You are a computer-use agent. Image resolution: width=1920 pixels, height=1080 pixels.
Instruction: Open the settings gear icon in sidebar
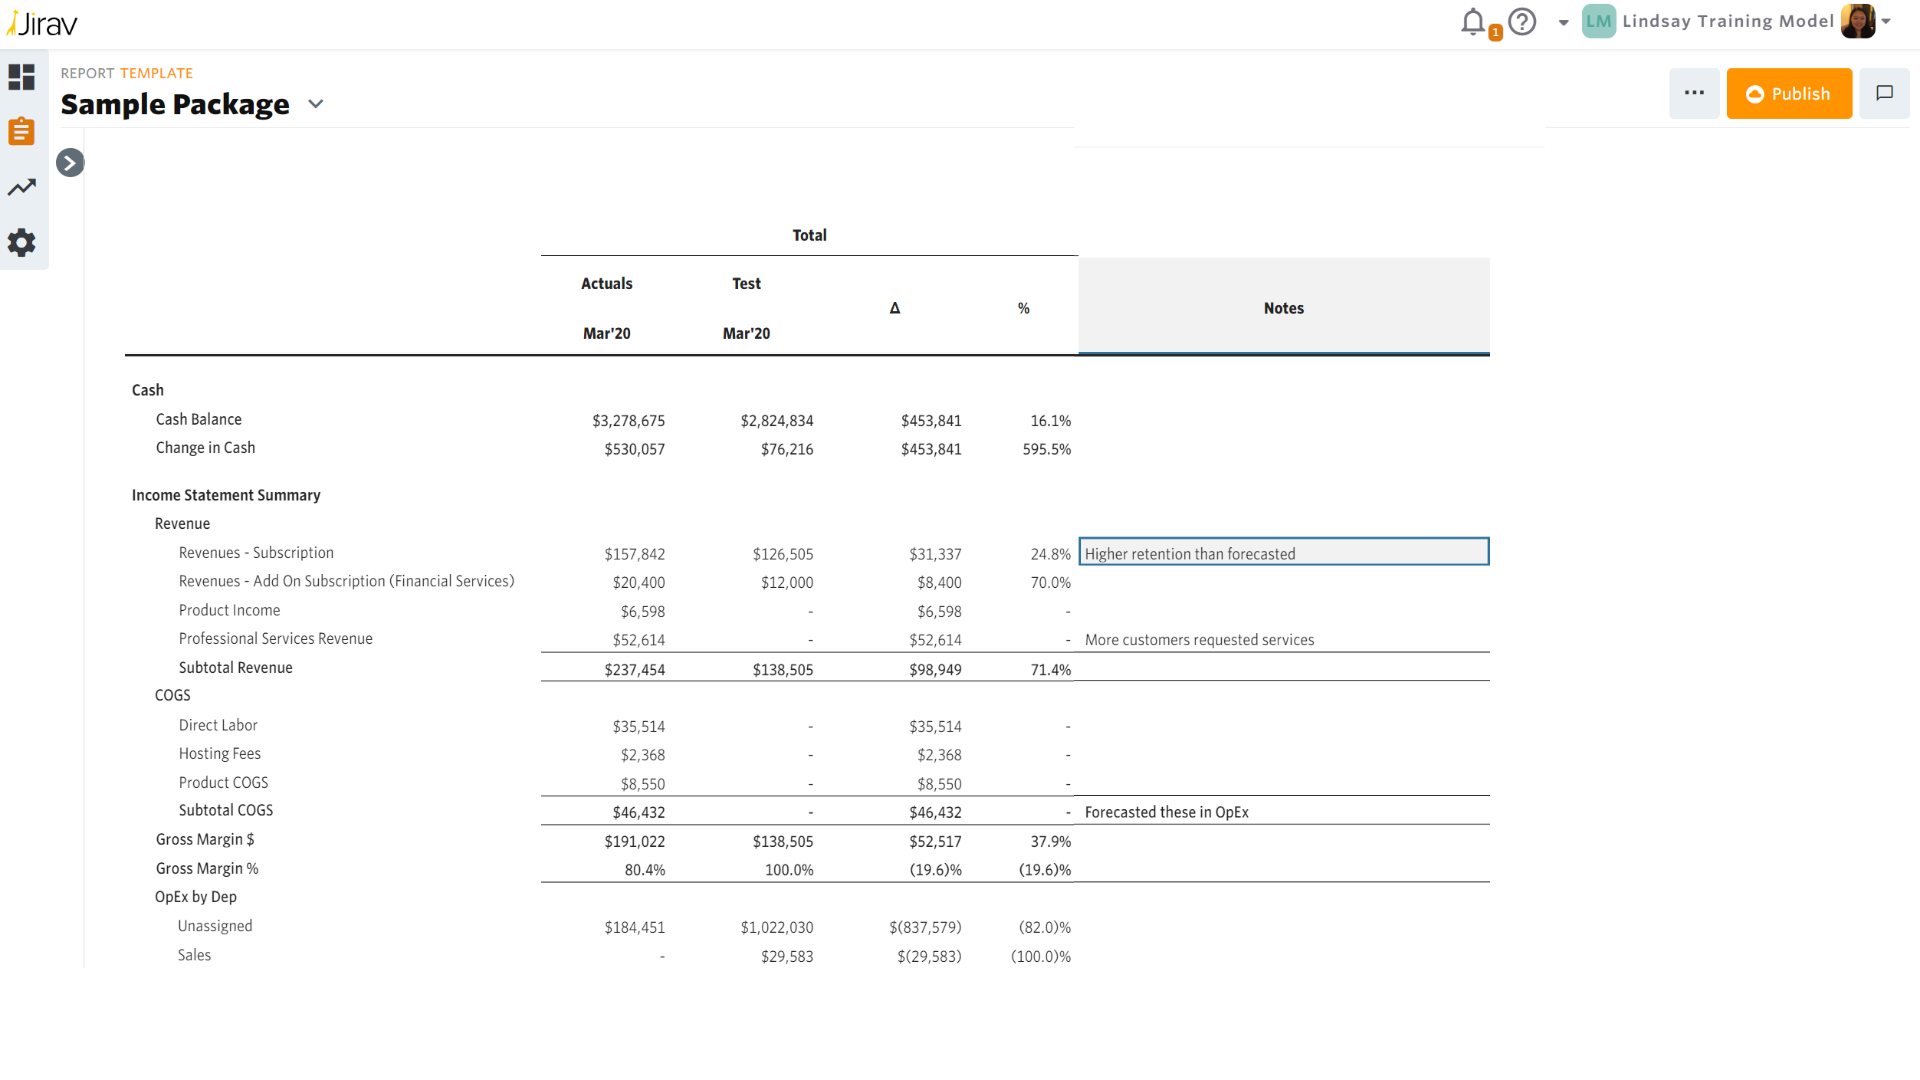[22, 242]
